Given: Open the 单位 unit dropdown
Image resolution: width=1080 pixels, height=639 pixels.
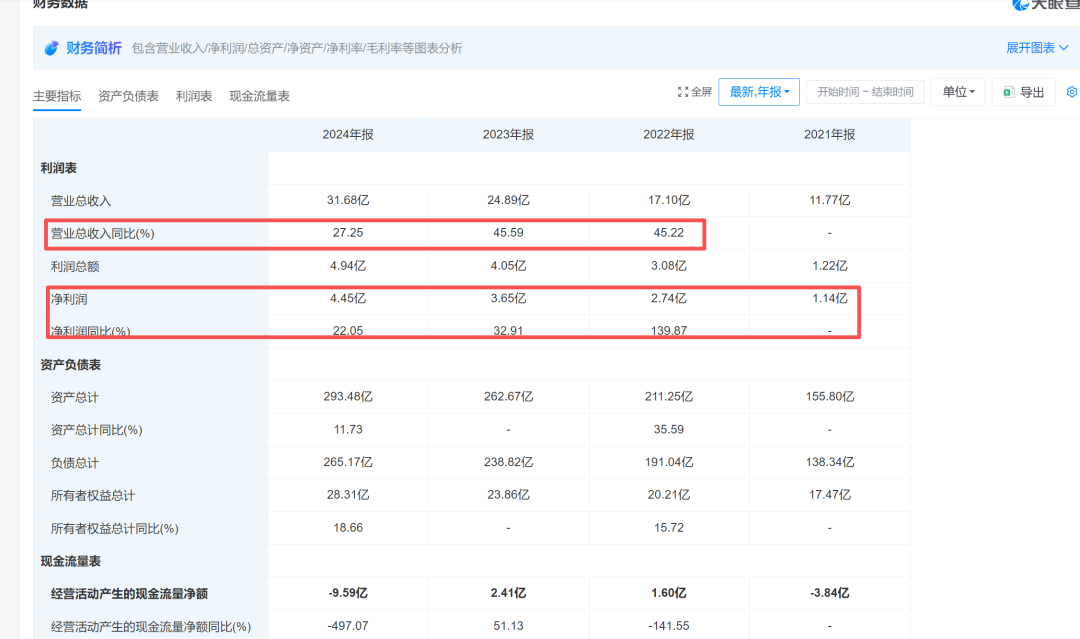Looking at the screenshot, I should click(x=958, y=92).
